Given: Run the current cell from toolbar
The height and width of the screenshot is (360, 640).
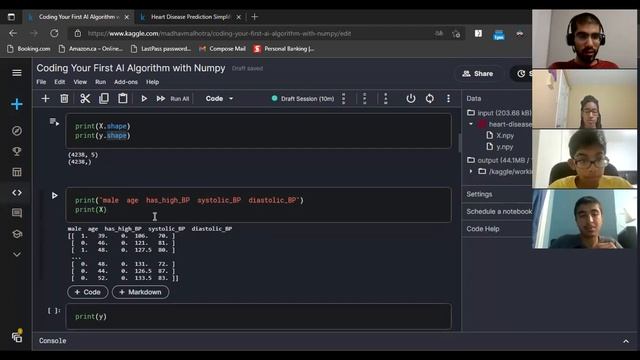Looking at the screenshot, I should (x=144, y=98).
